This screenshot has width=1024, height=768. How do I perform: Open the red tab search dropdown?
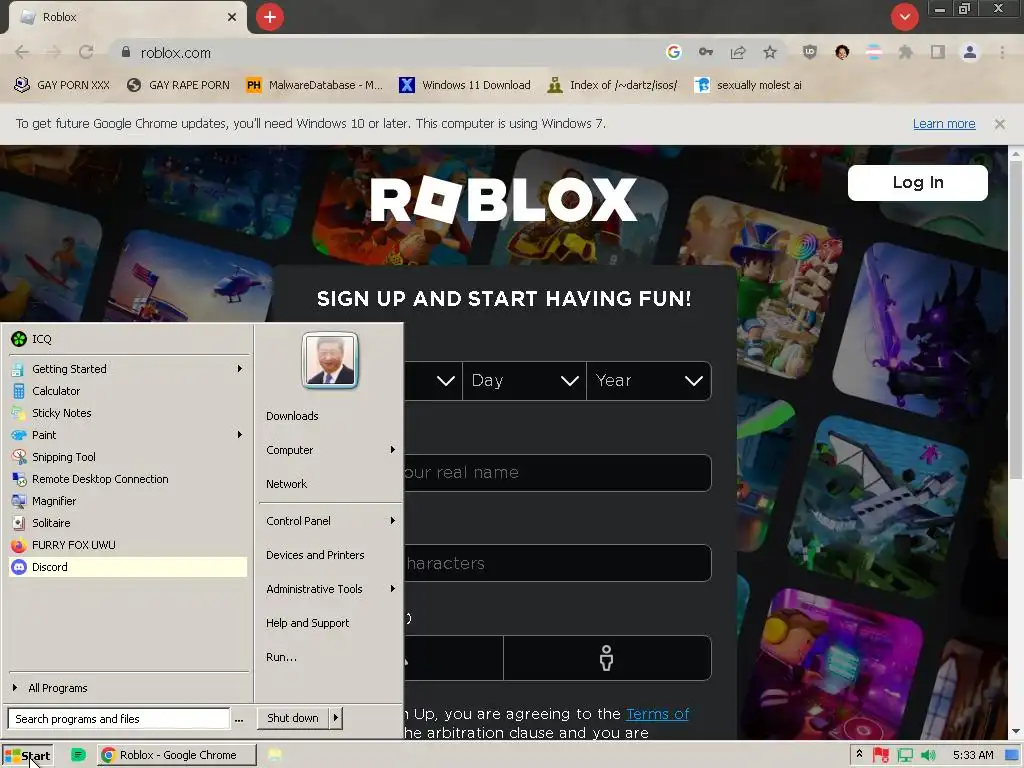click(x=904, y=17)
